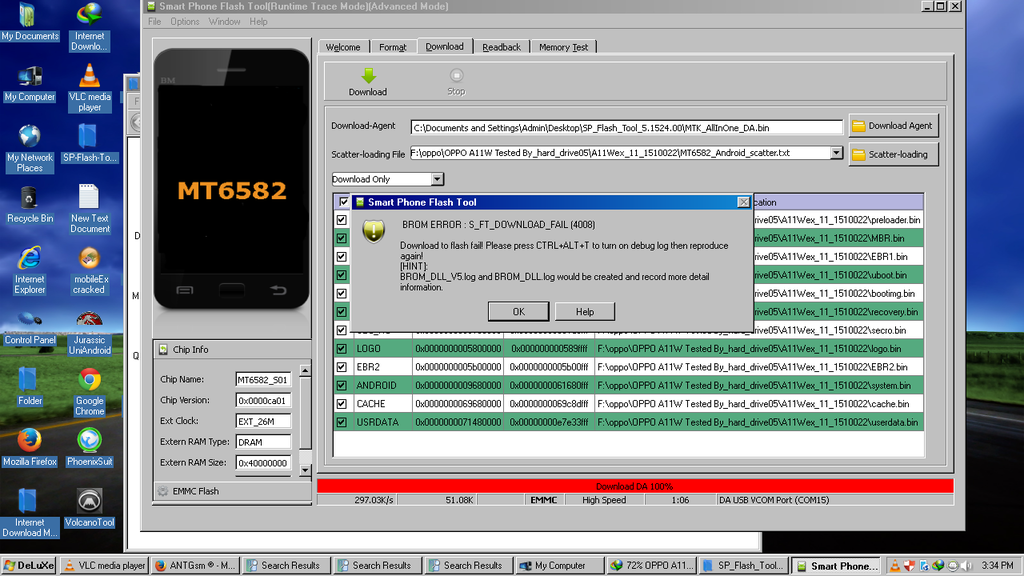Click the red Download DA progress bar
The width and height of the screenshot is (1024, 576).
coord(634,486)
